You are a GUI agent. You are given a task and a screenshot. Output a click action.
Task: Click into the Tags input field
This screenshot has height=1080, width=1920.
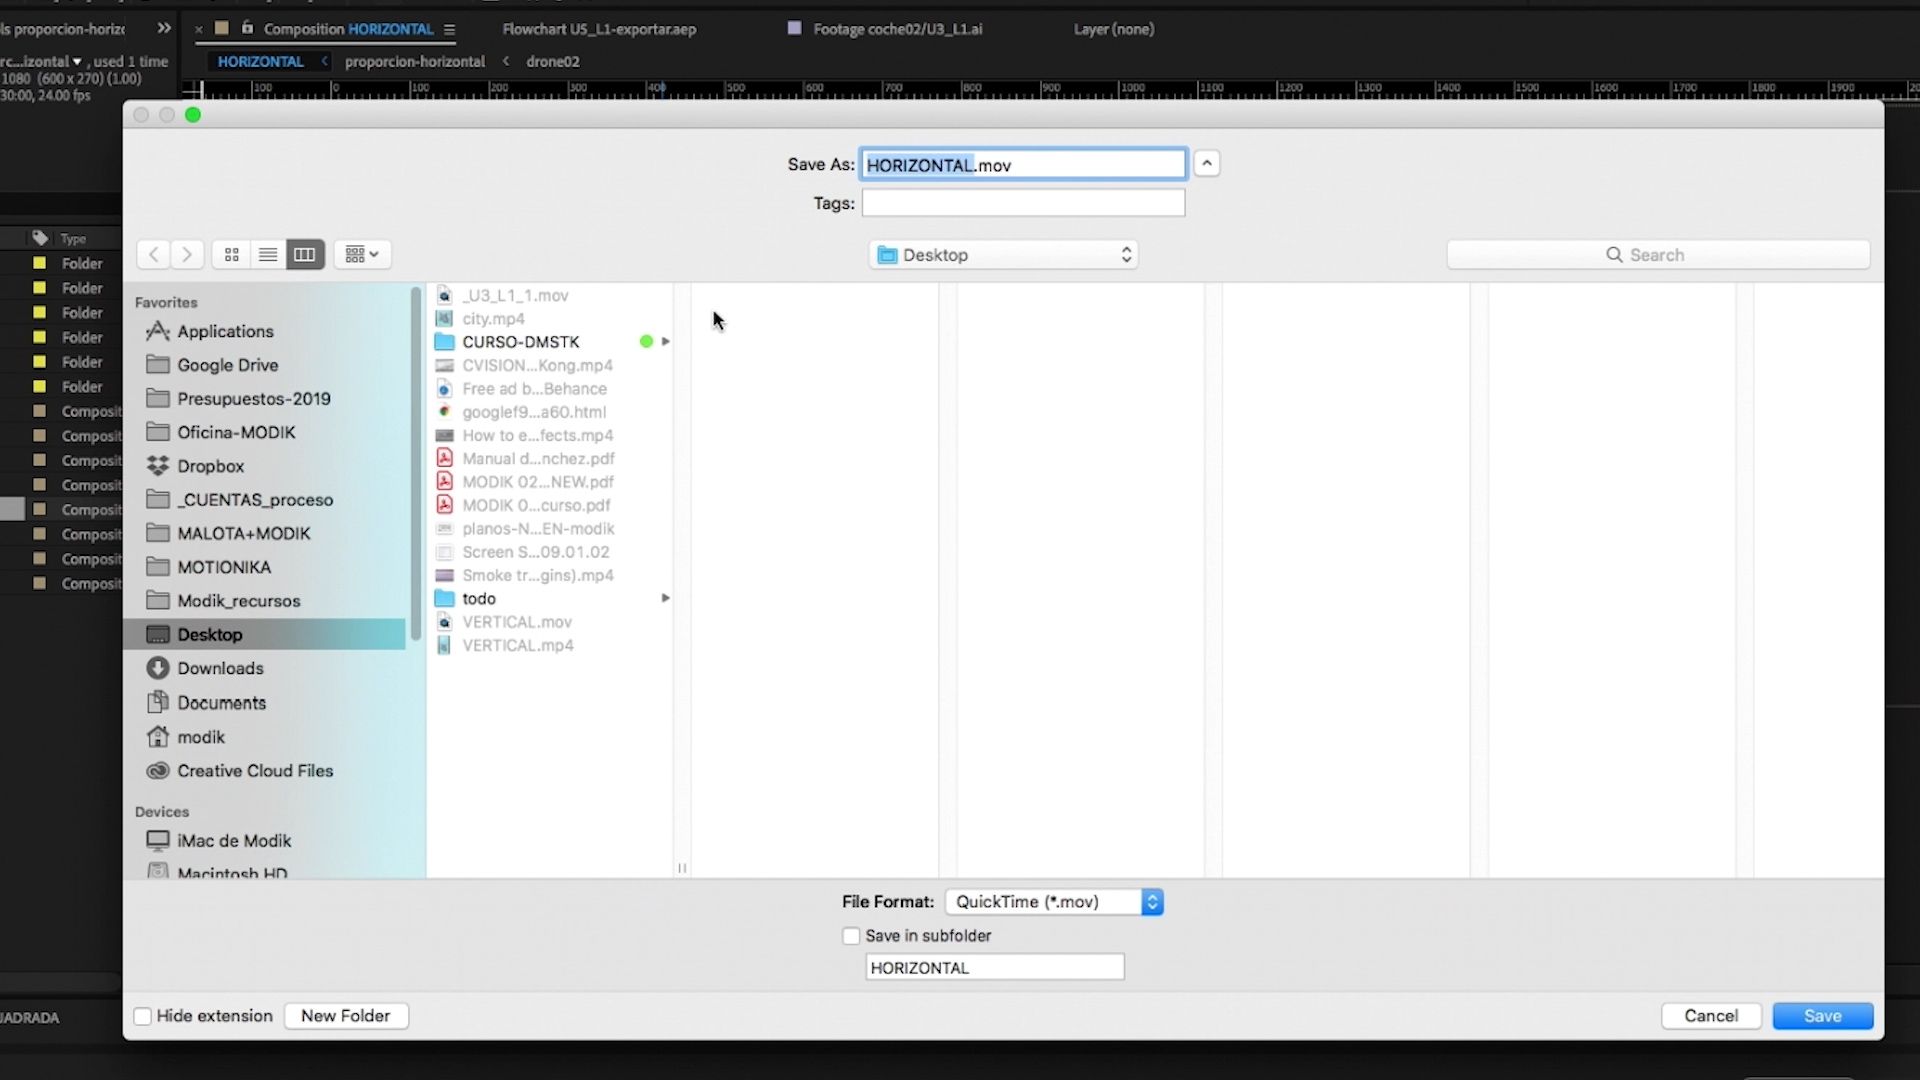coord(1023,203)
